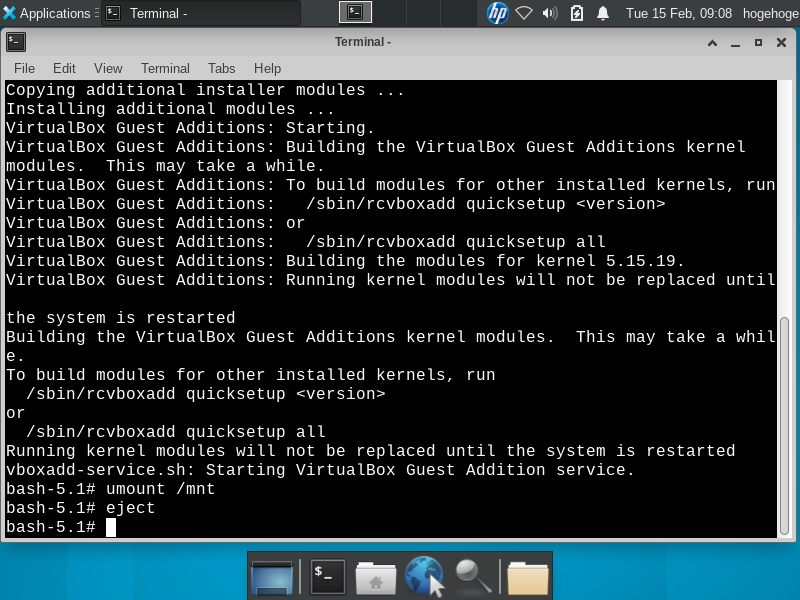
Task: Open application finder magnifier icon
Action: 472,578
